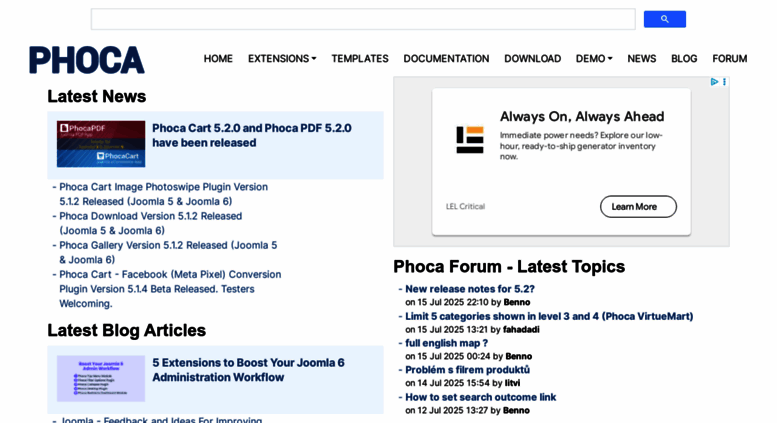Open 5 Extensions to Boost Your Joomla 6 article

pos(248,370)
